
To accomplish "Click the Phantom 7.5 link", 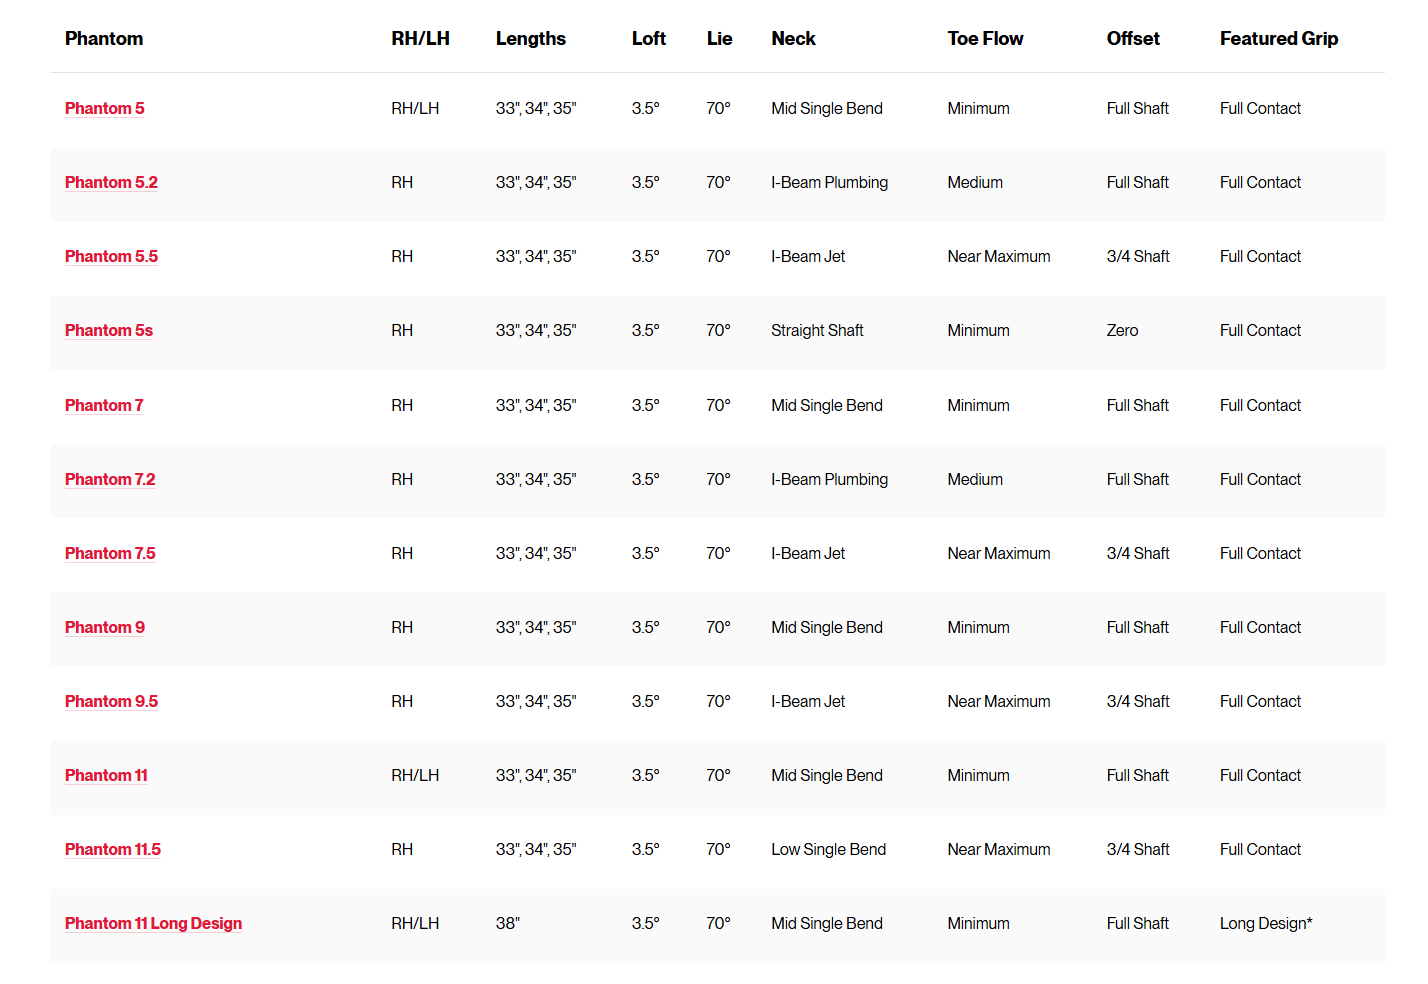I will point(110,553).
